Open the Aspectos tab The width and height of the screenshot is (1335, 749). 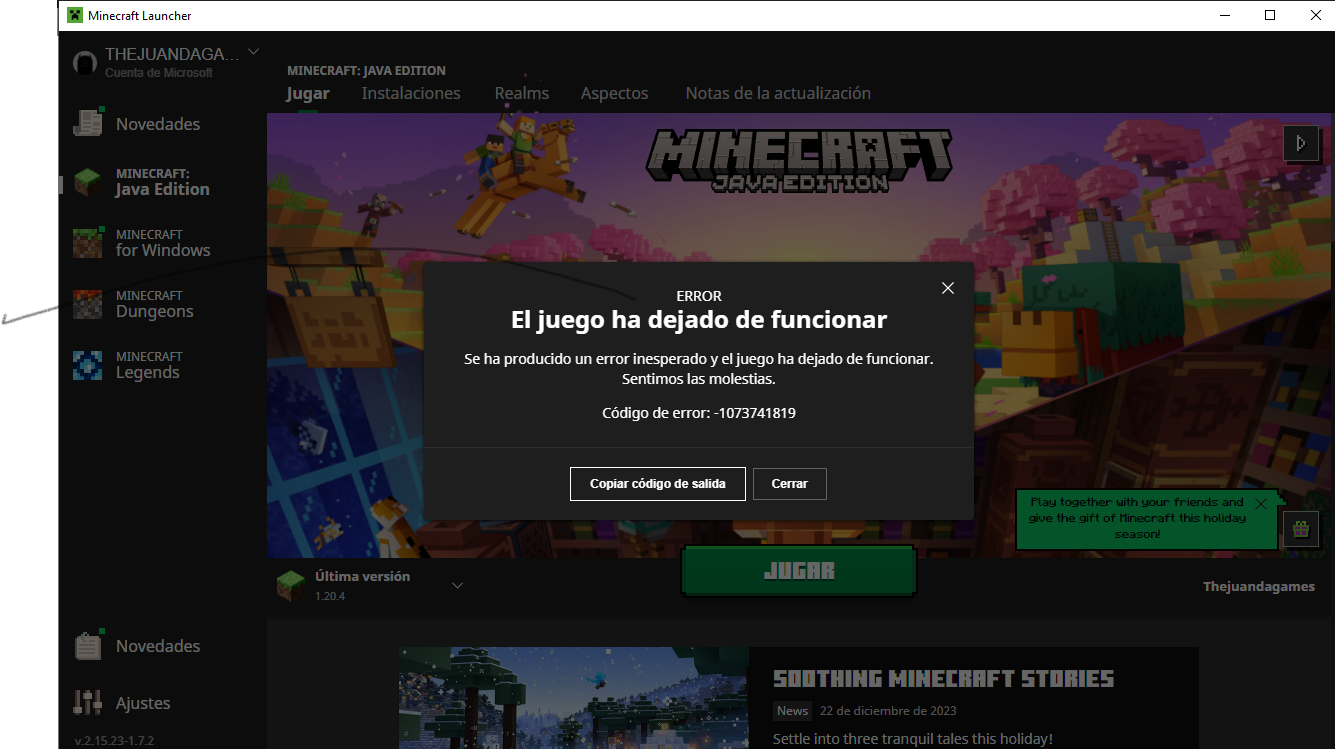[615, 93]
